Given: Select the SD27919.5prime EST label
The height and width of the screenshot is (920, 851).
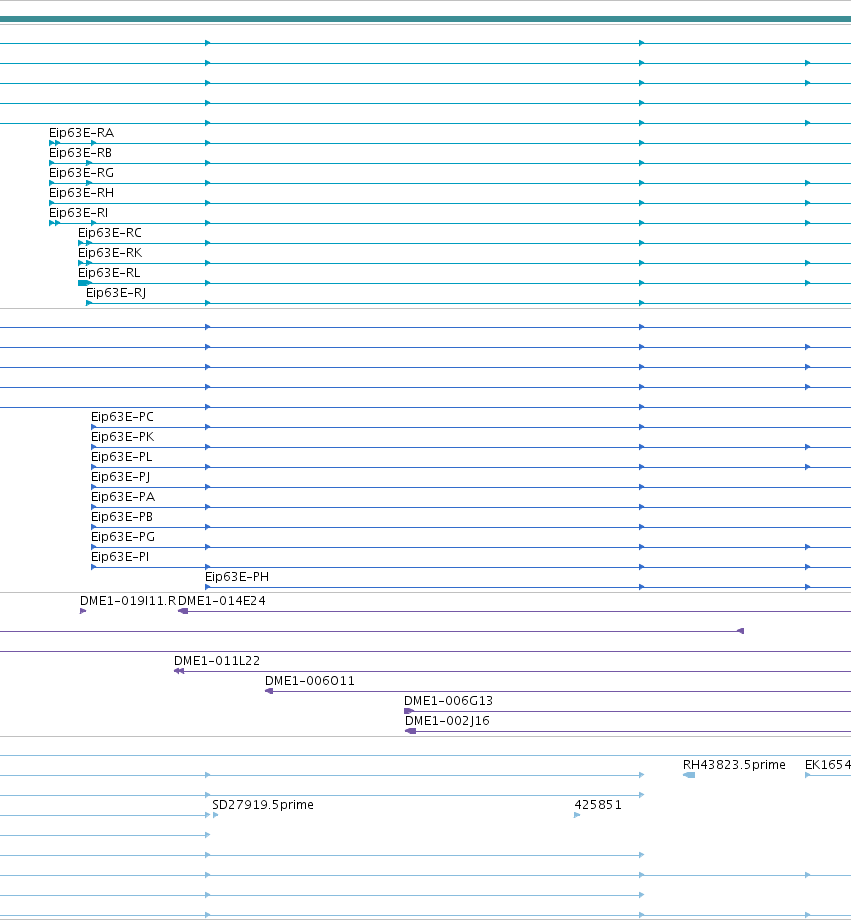Looking at the screenshot, I should click(x=263, y=804).
